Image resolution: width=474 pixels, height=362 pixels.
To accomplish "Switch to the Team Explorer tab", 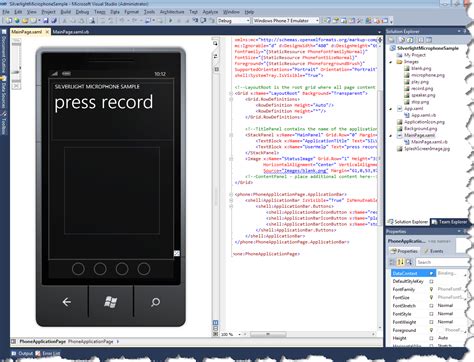I will click(450, 222).
